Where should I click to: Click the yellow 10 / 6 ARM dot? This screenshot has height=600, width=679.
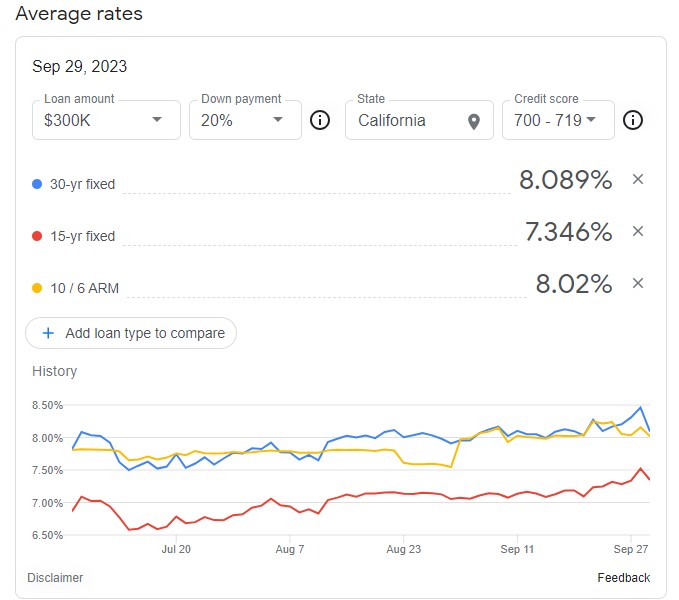pos(37,288)
